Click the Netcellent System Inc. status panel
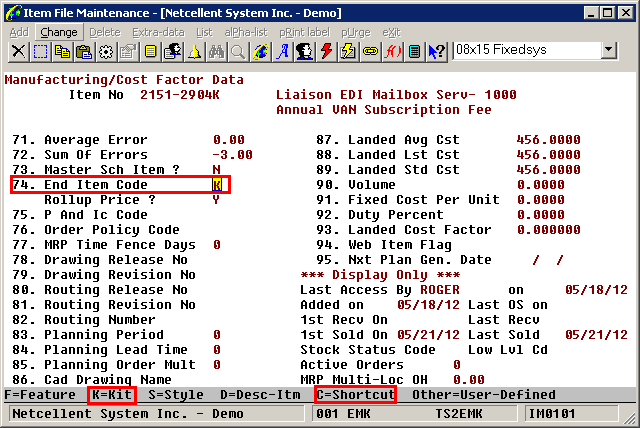 coord(157,414)
